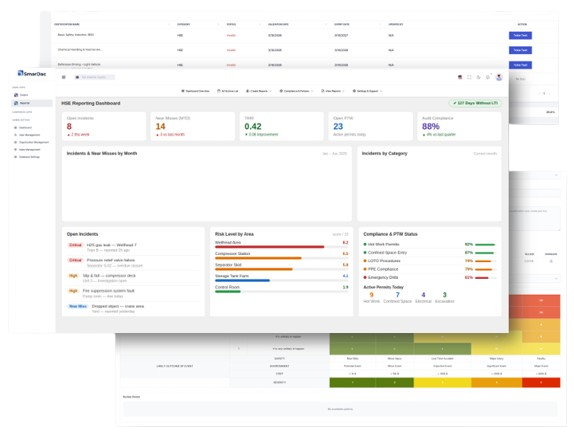
Task: Click the Control Room green risk bar
Action: coord(228,292)
